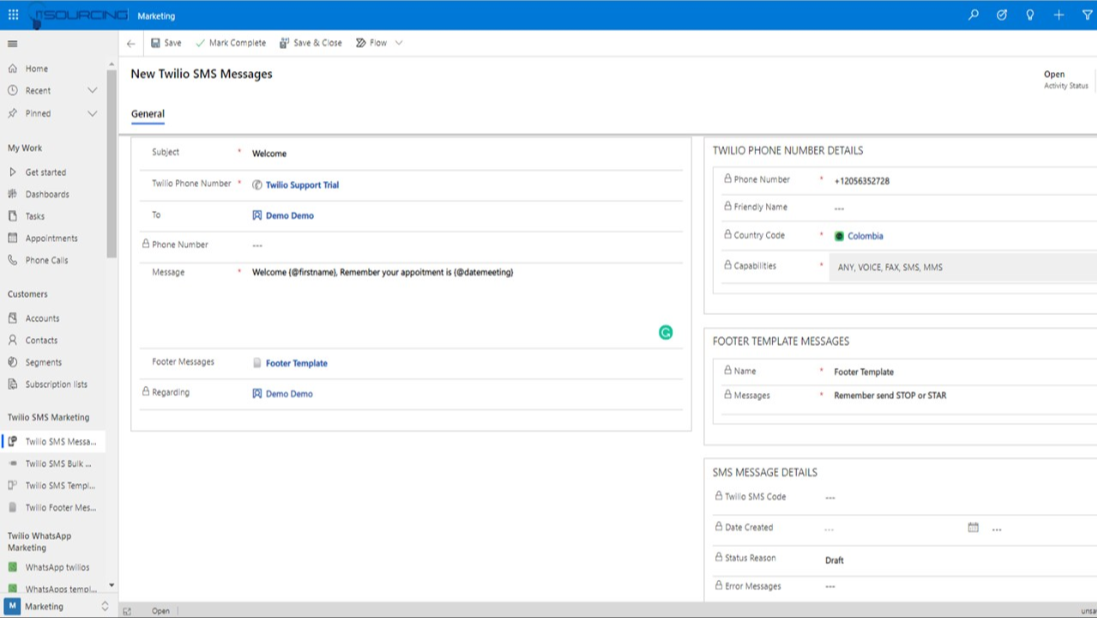This screenshot has width=1097, height=618.
Task: Open Twilio SMS Bulk in sidebar
Action: (x=53, y=463)
